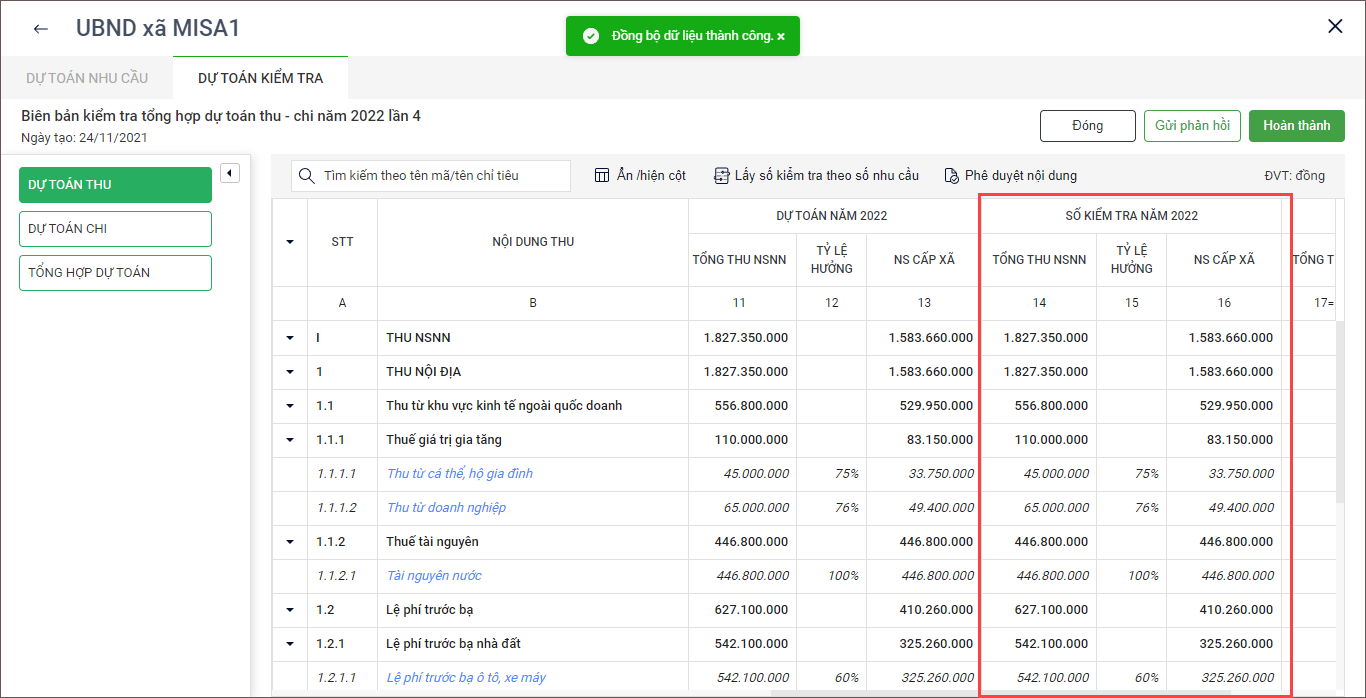Click the back arrow beside UBND xã MISA1

pos(40,28)
